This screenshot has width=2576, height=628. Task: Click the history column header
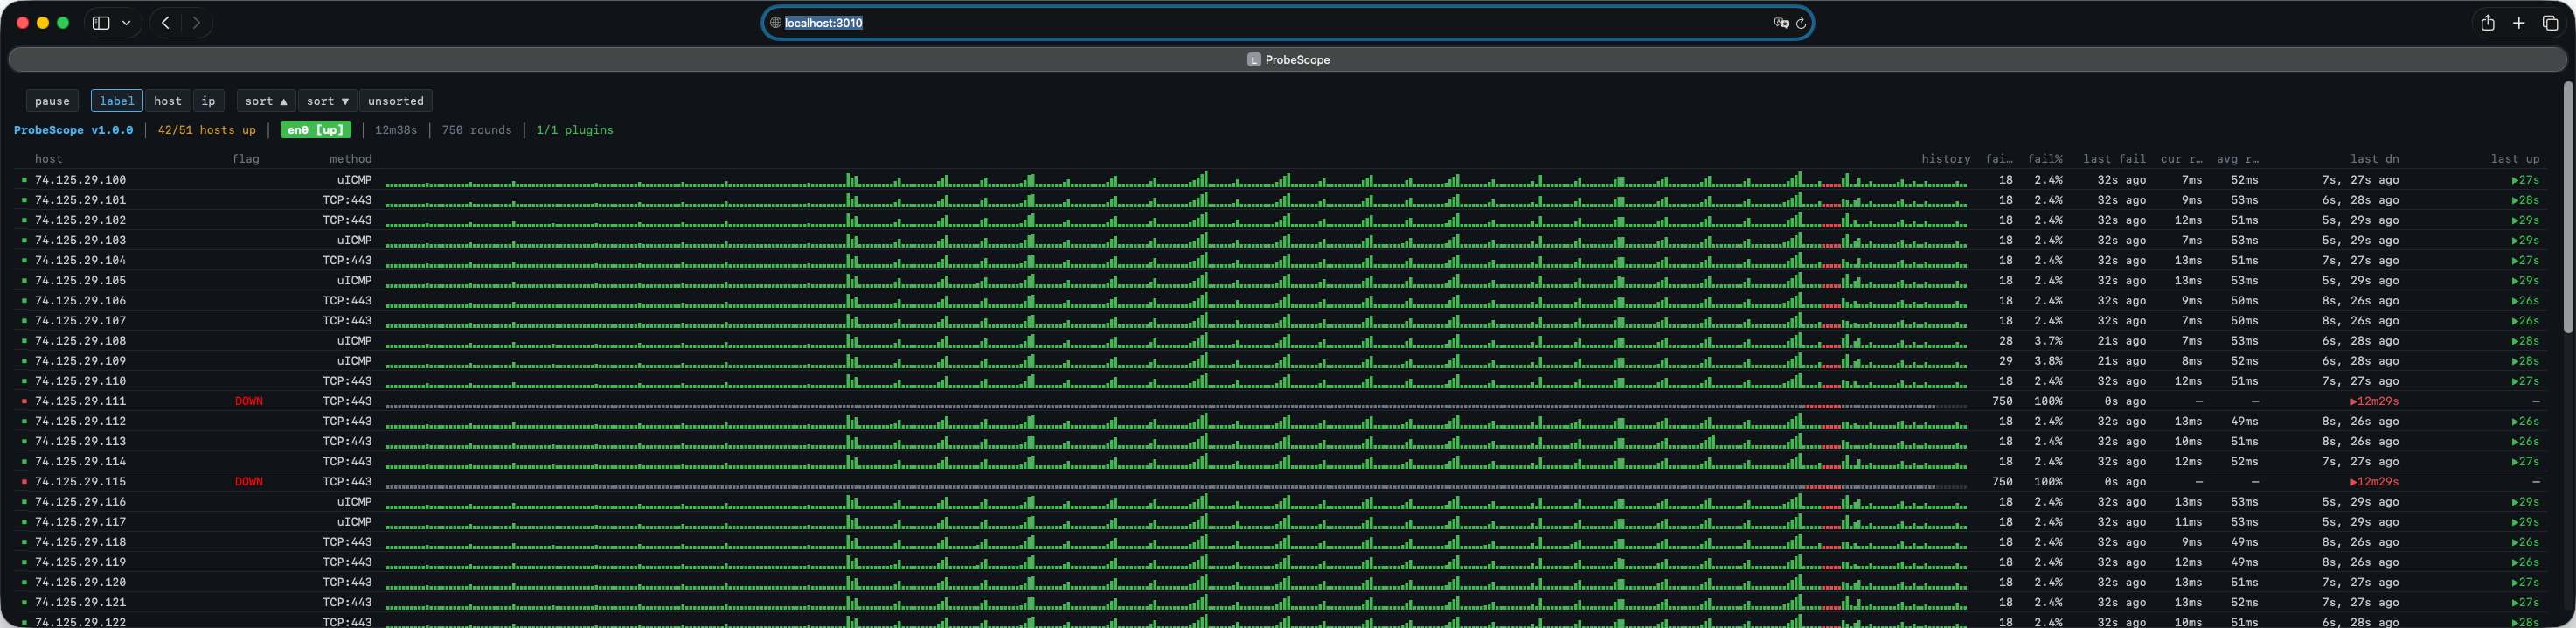(1946, 159)
